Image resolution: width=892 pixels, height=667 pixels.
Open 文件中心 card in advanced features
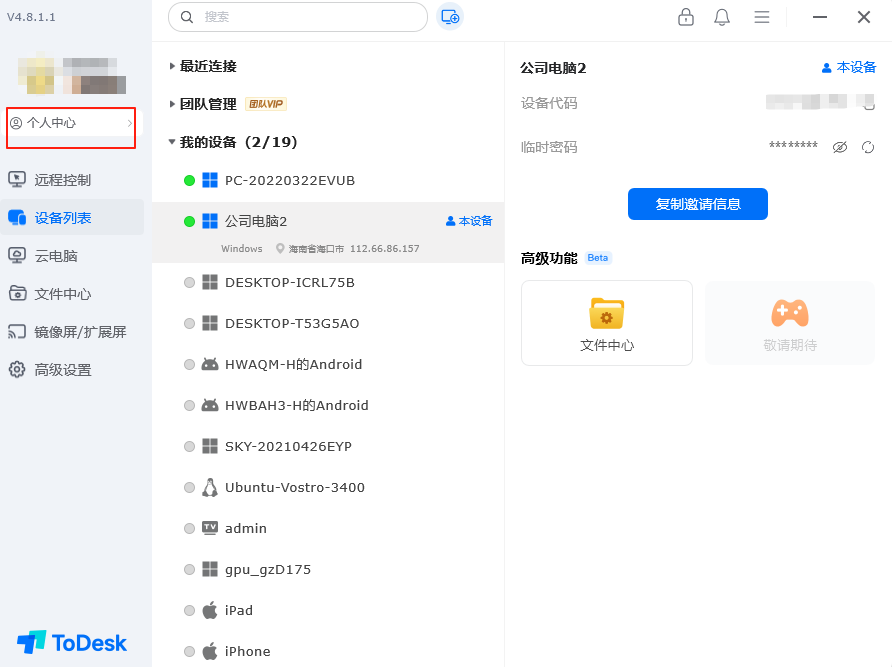(x=607, y=323)
